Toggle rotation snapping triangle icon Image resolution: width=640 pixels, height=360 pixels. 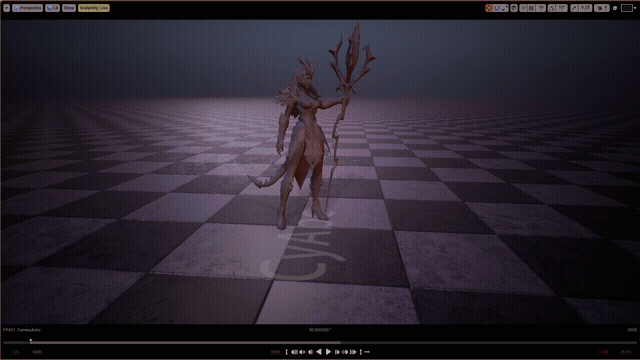[x=551, y=8]
